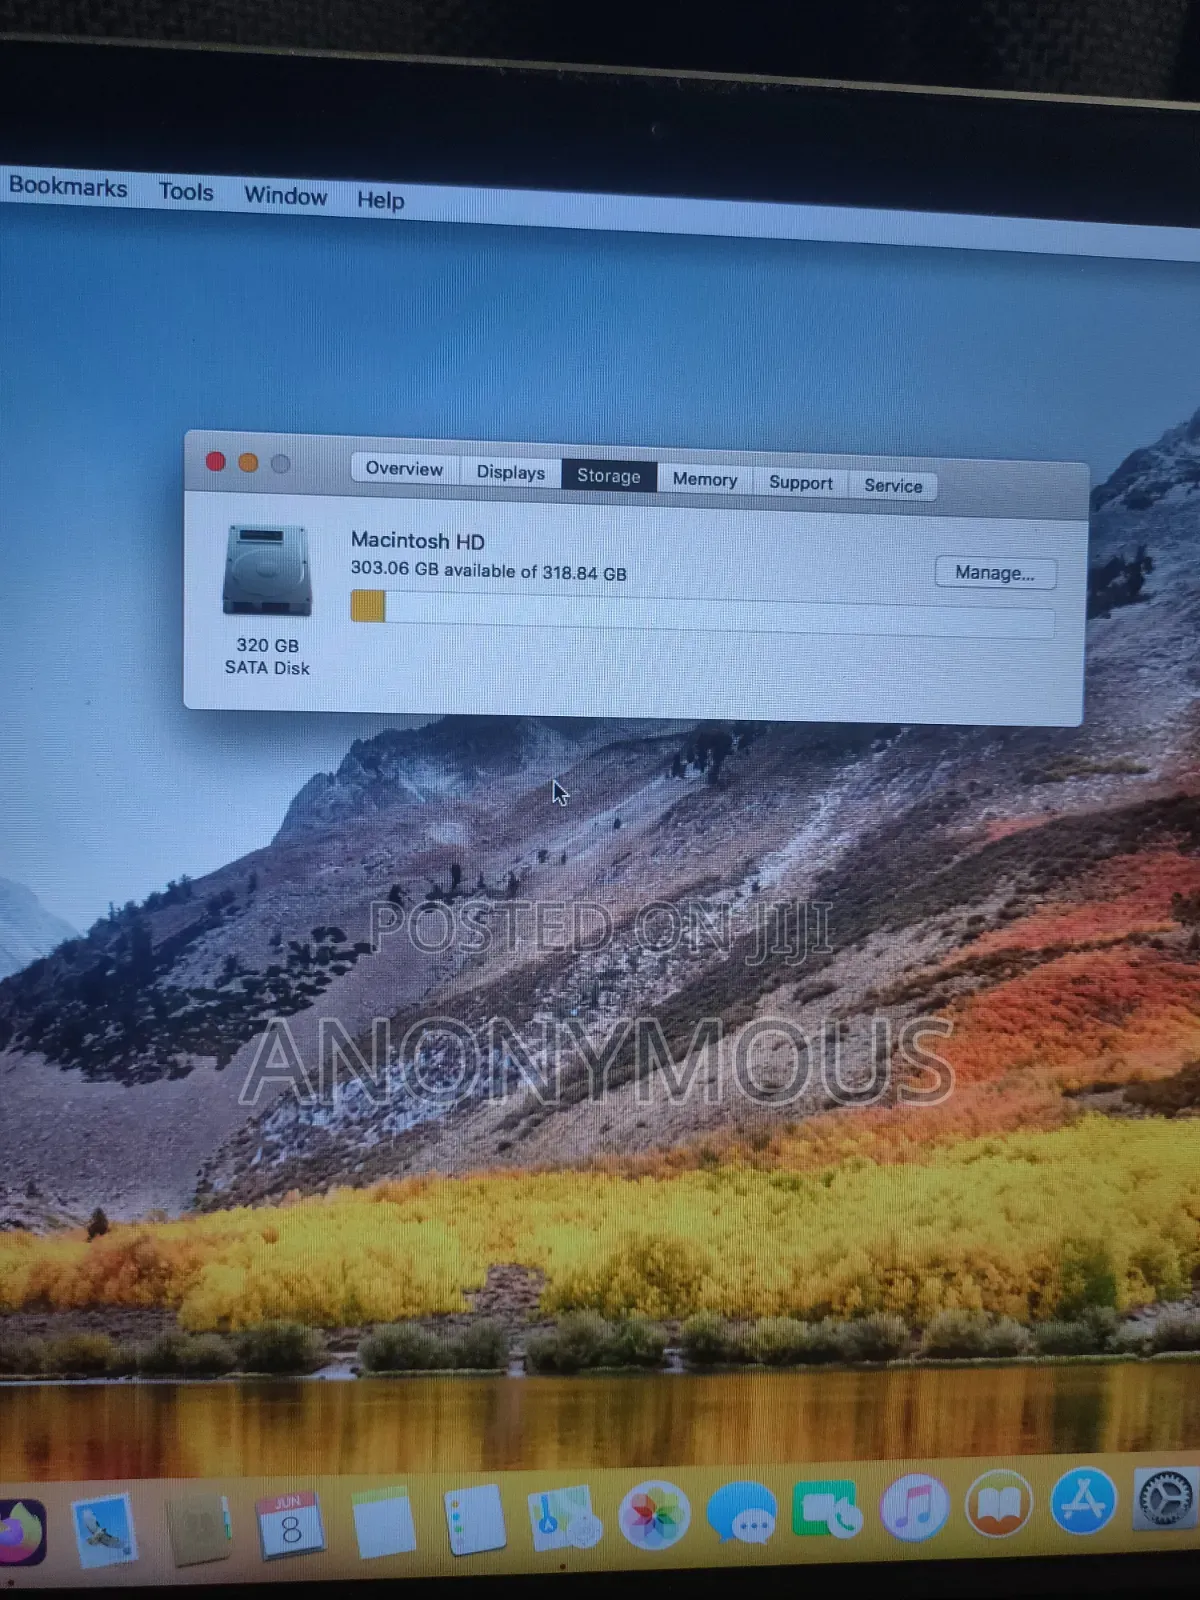Screen dimensions: 1200x1600
Task: Open iTunes in the dock
Action: click(914, 1507)
